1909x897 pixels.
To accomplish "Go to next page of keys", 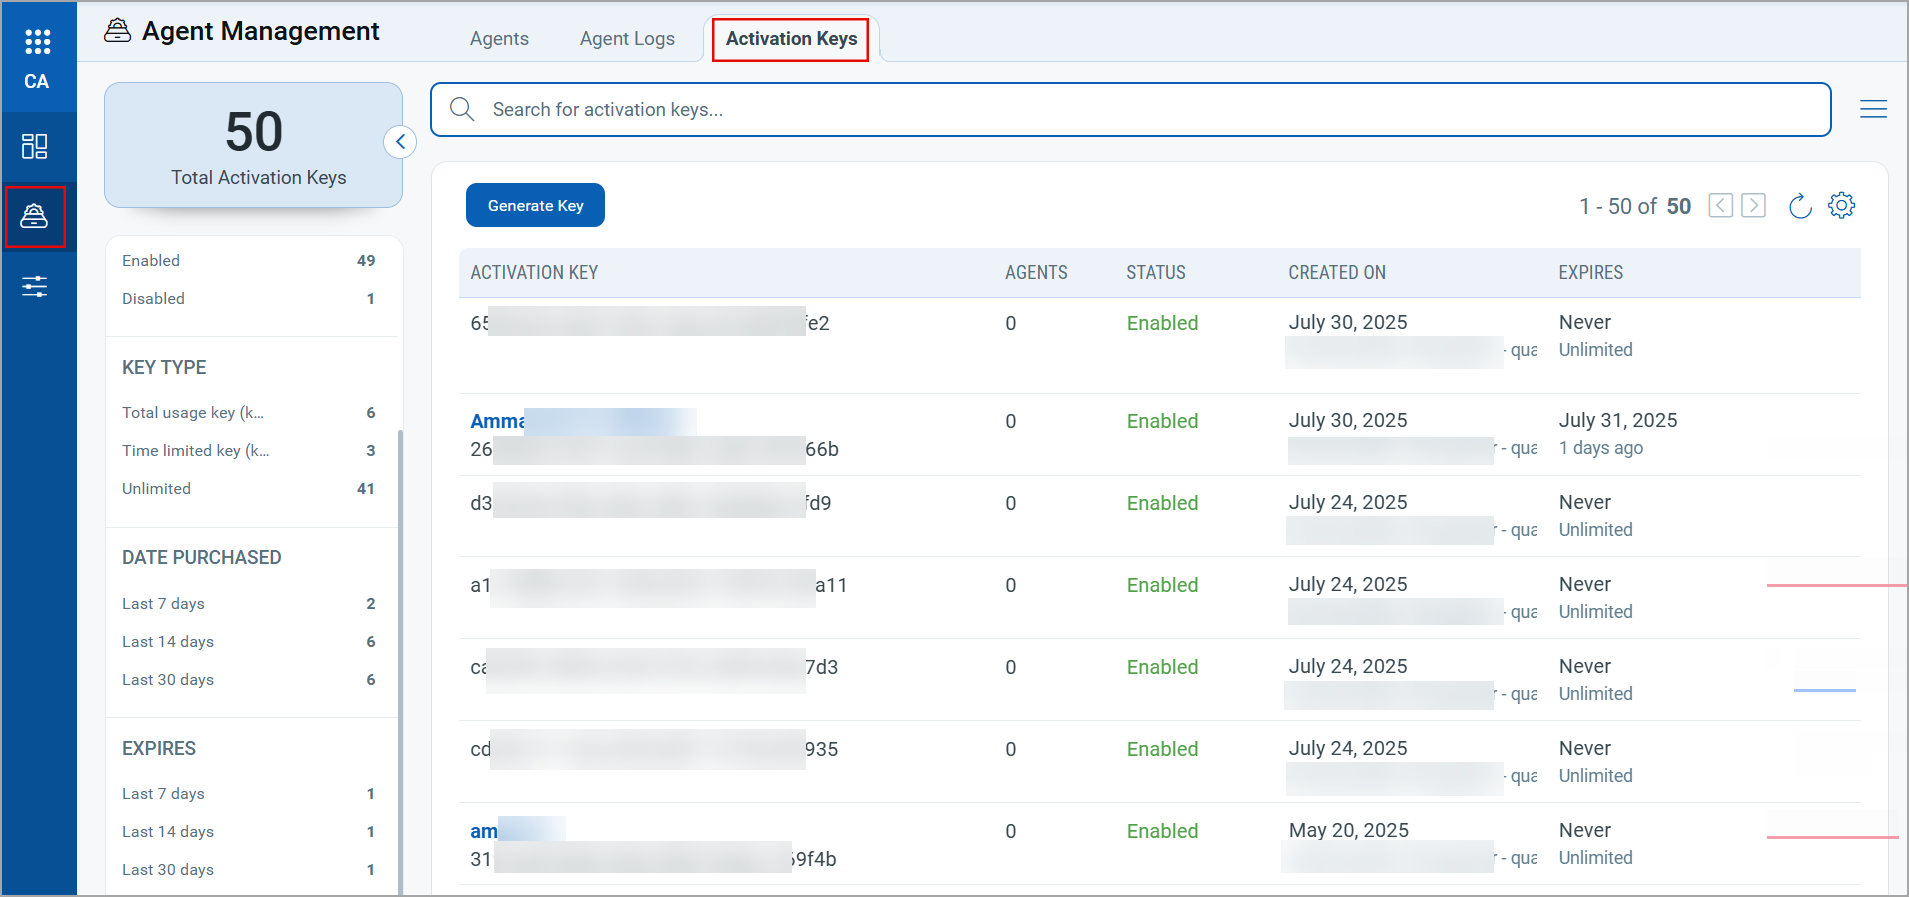I will coord(1753,206).
